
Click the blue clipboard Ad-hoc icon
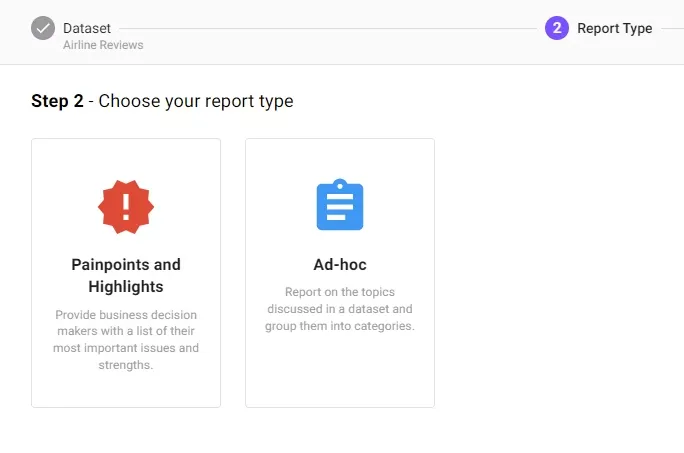pyautogui.click(x=340, y=204)
